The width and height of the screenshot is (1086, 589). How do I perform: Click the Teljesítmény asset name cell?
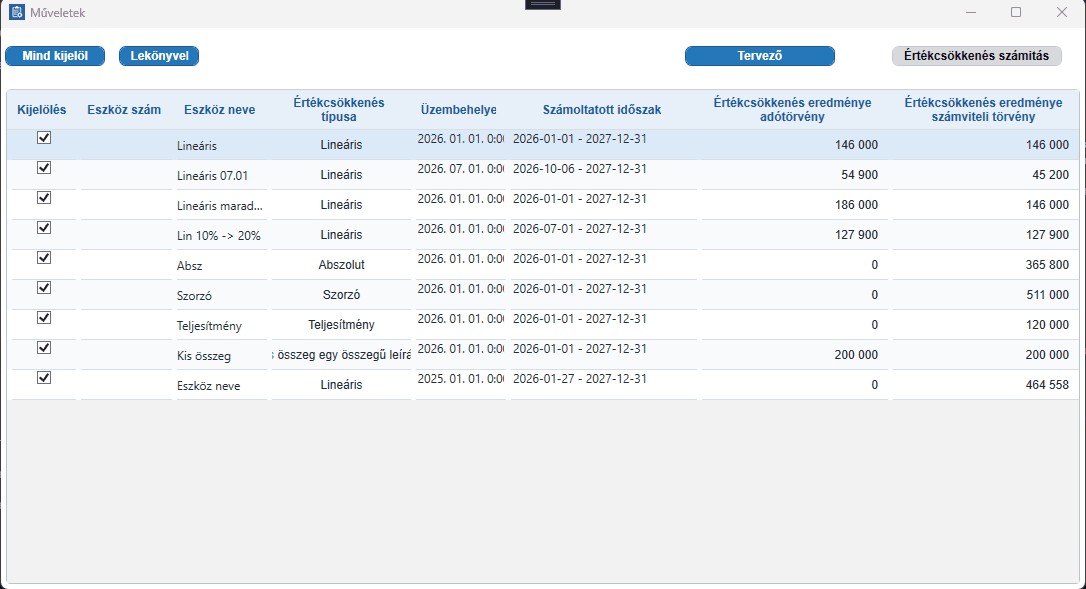pyautogui.click(x=209, y=326)
